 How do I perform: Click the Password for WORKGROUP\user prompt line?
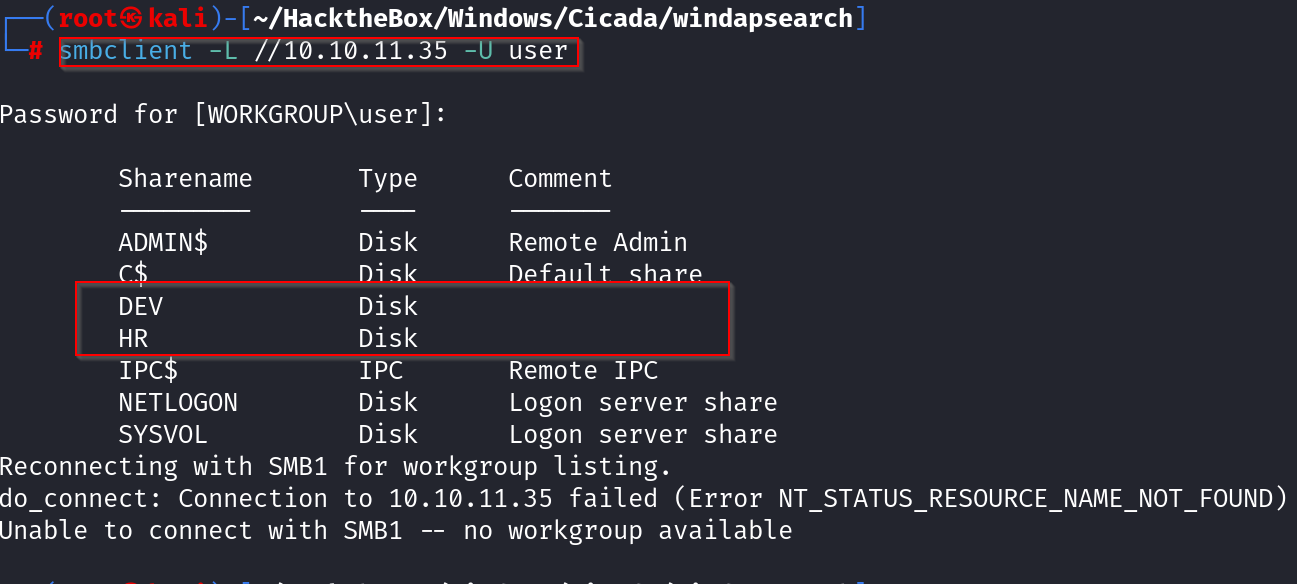click(x=224, y=114)
